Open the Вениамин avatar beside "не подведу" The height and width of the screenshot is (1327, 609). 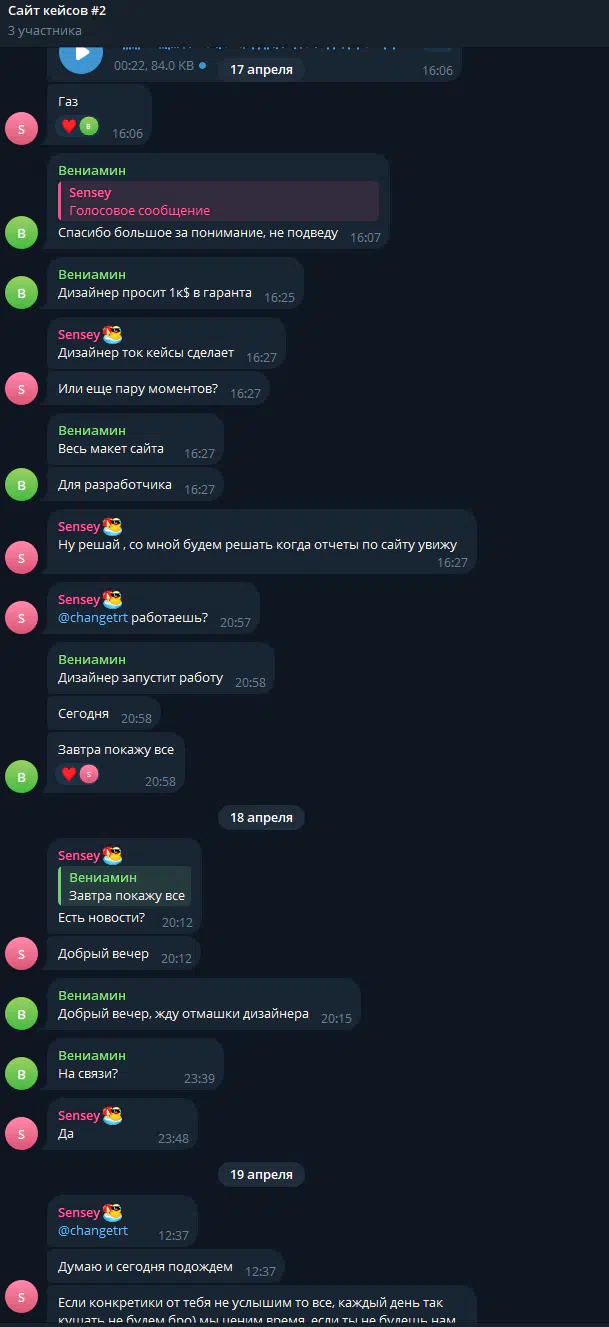[21, 233]
